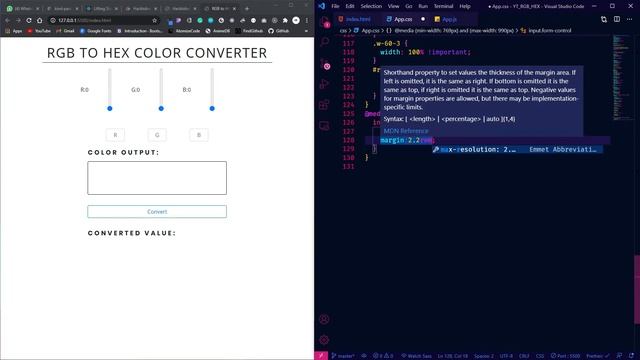This screenshot has width=640, height=360.
Task: Open the Explorer view in VS Code
Action: pyautogui.click(x=324, y=21)
